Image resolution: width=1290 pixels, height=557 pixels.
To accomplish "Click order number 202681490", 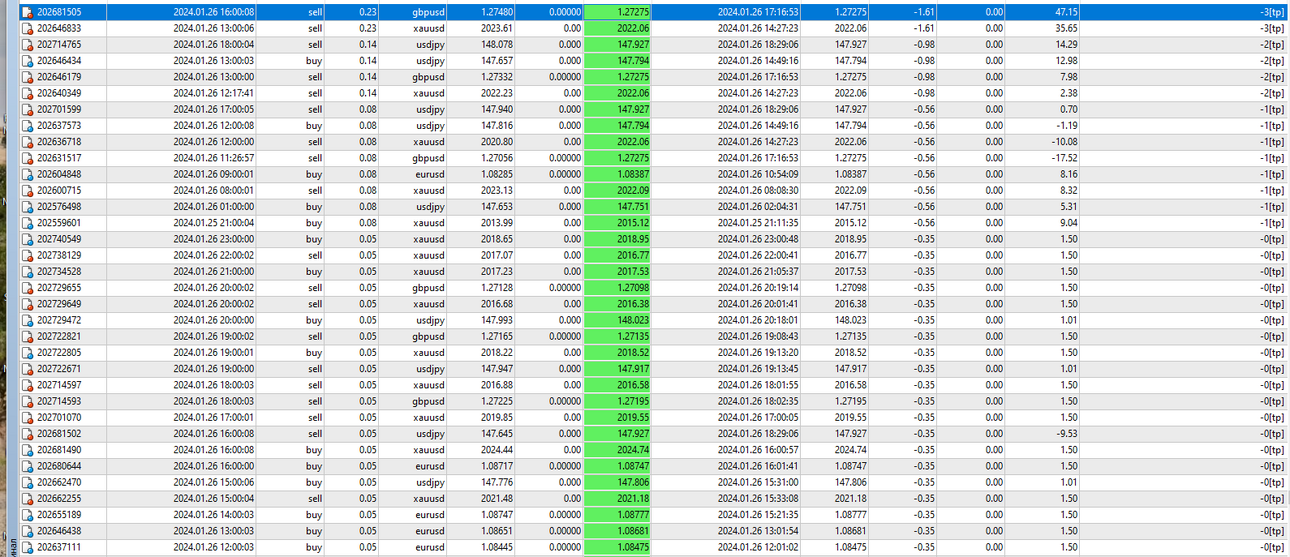I will (59, 450).
